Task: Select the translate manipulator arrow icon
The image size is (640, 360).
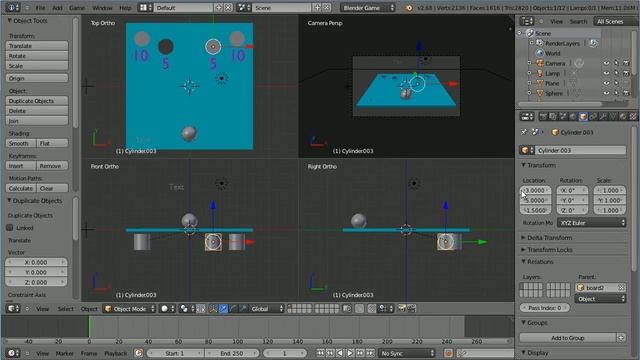Action: pos(223,309)
